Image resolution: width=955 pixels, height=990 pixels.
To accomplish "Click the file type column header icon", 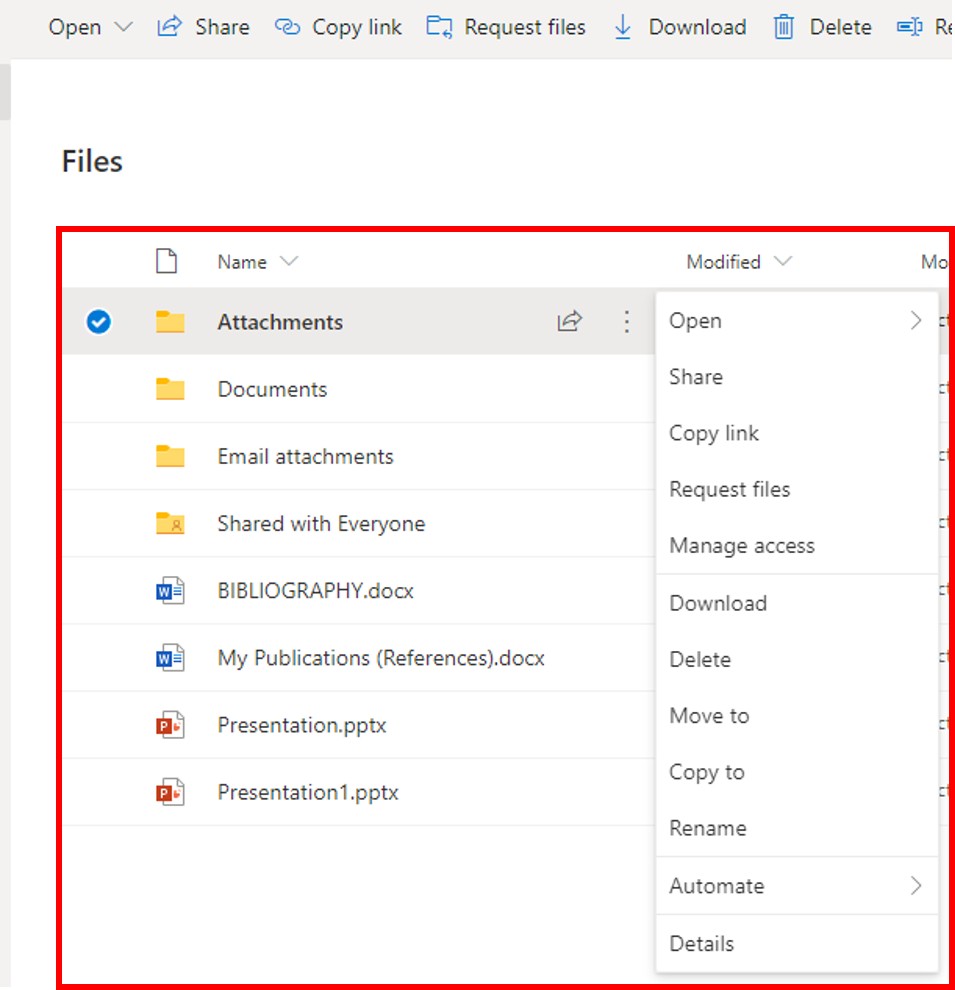I will tap(166, 262).
